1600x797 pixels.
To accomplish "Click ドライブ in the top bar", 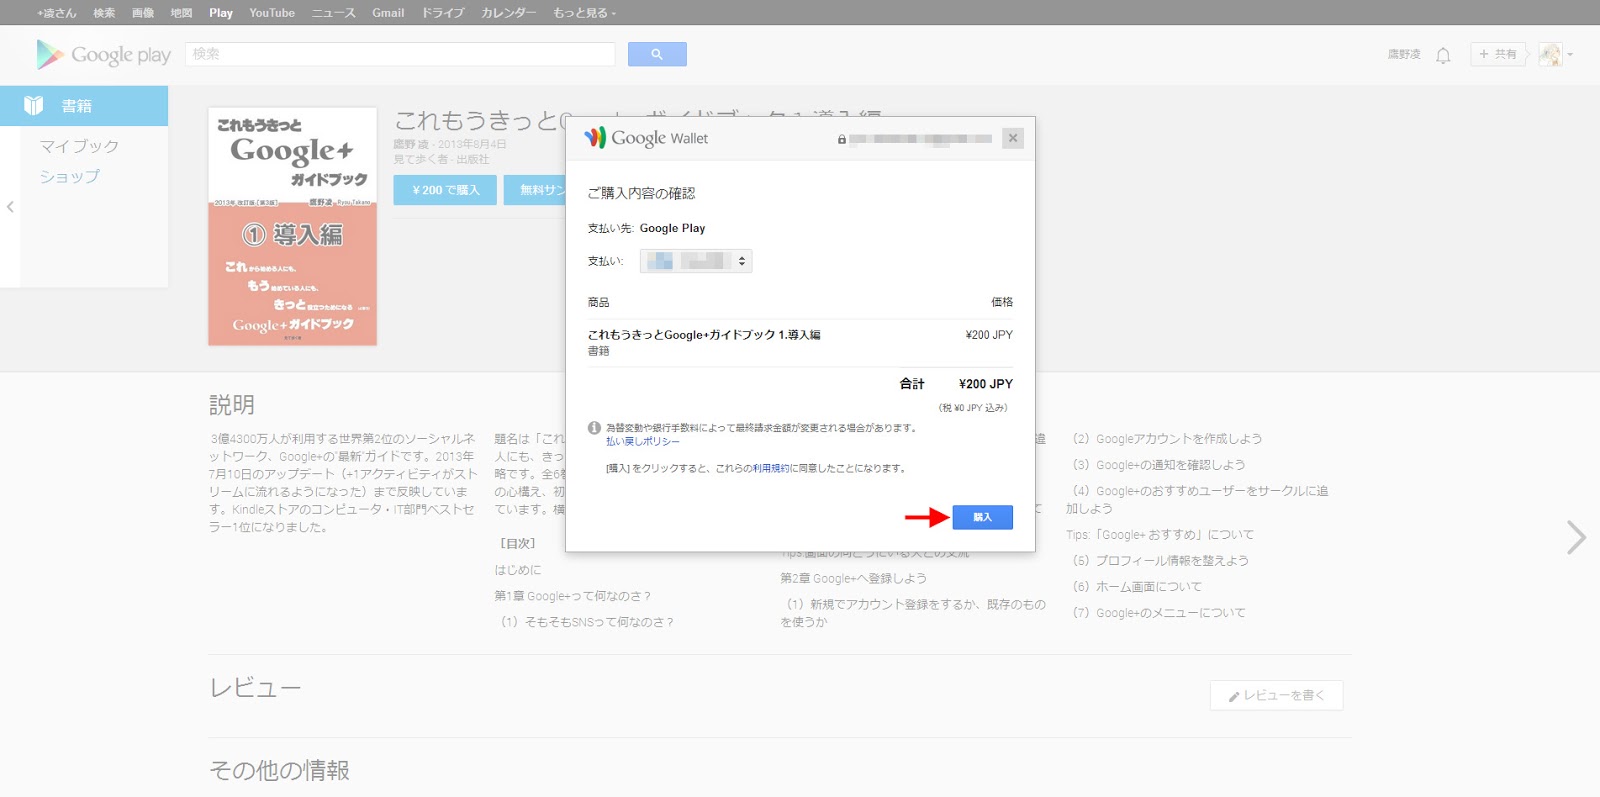I will [x=442, y=13].
